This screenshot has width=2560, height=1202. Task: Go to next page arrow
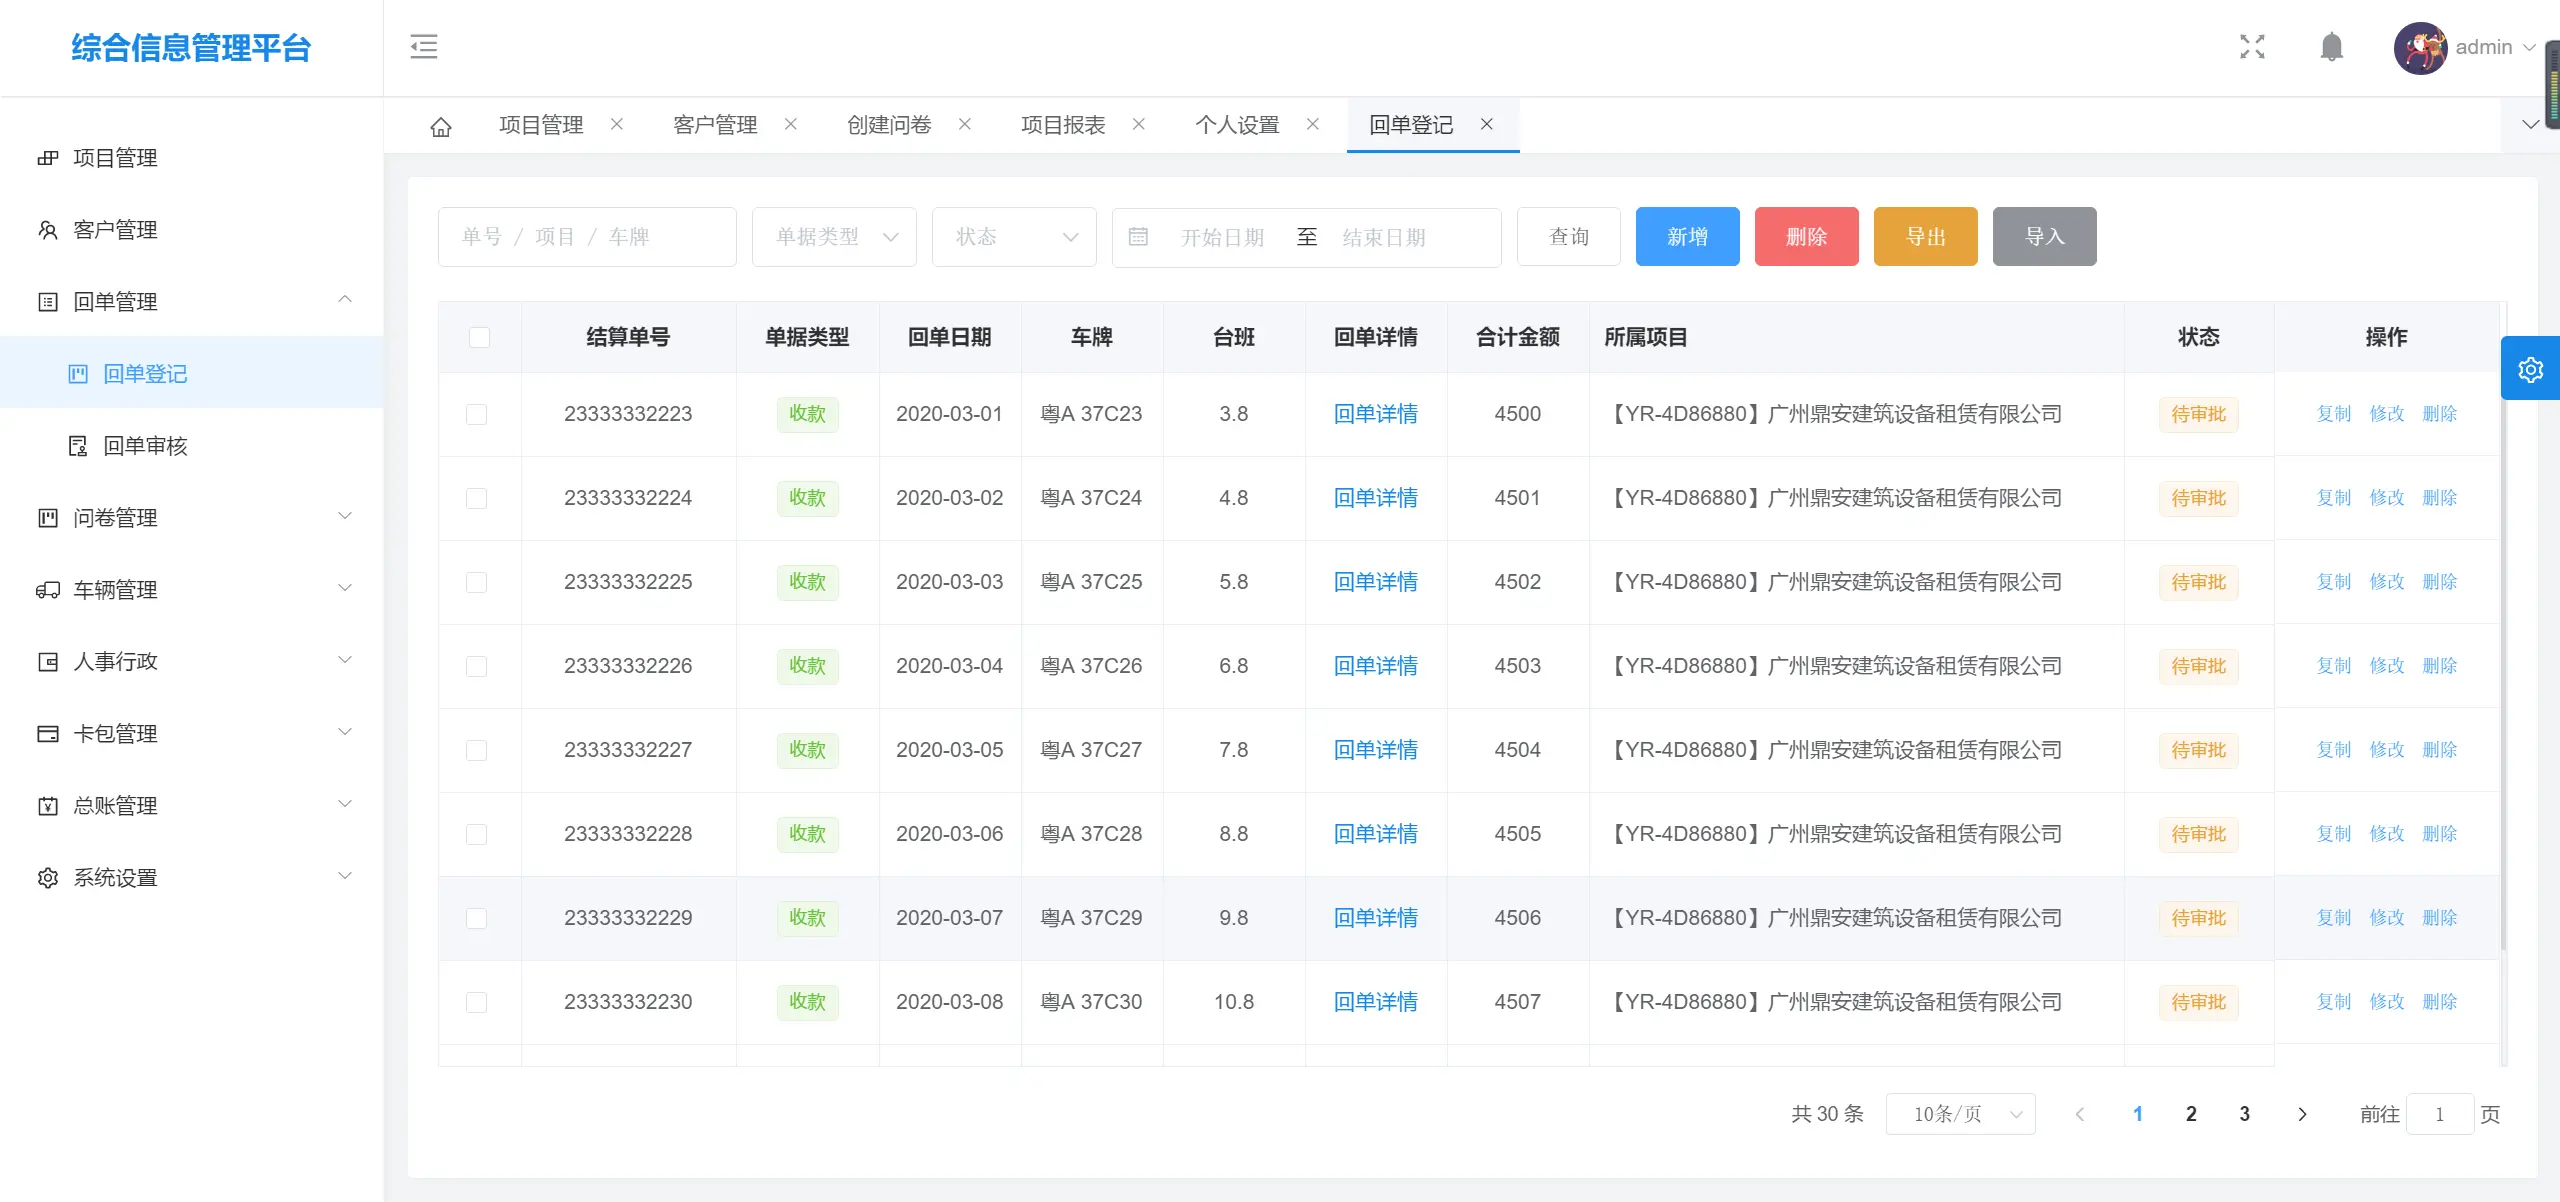pos(2302,1114)
